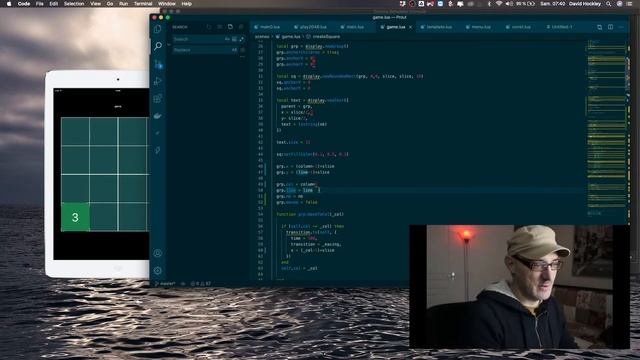Image resolution: width=640 pixels, height=360 pixels.
Task: Open the Accounts icon in activity bar
Action: point(158,253)
